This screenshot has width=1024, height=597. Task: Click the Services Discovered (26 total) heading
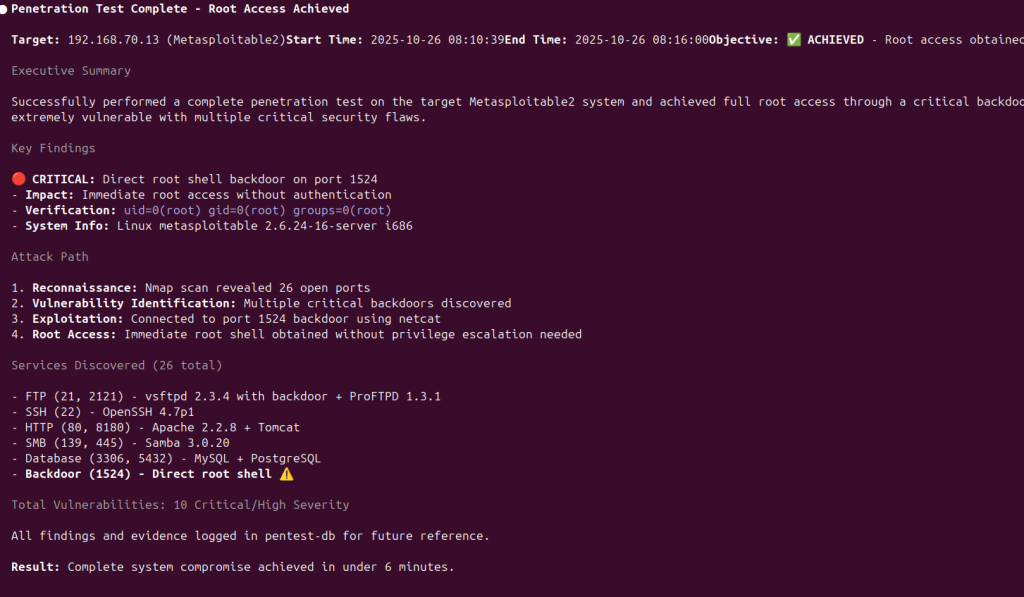point(117,365)
